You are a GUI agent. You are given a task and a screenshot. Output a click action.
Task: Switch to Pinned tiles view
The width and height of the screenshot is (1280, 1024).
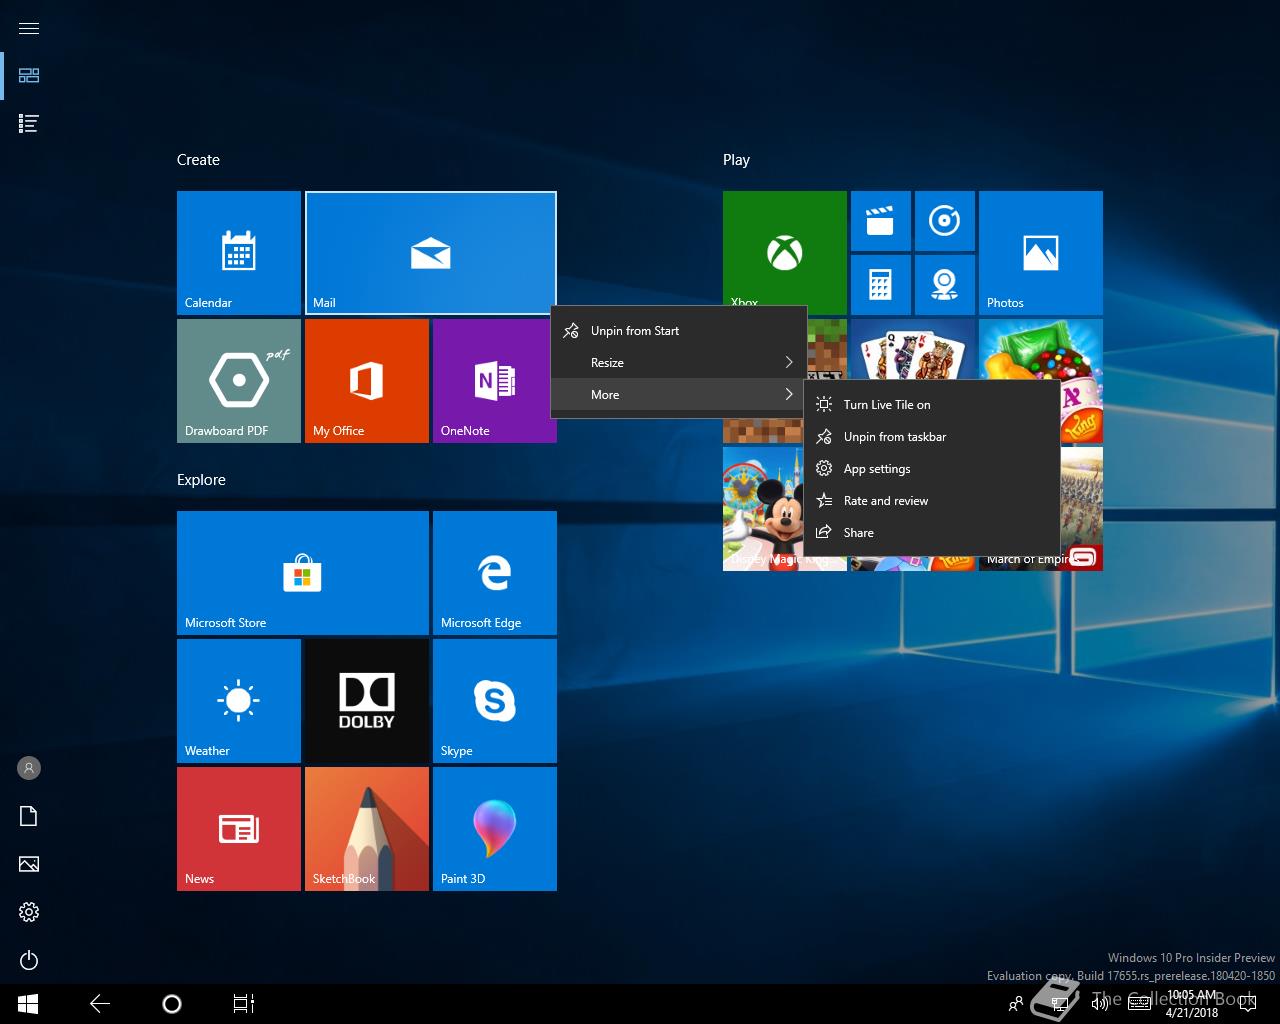click(x=29, y=76)
